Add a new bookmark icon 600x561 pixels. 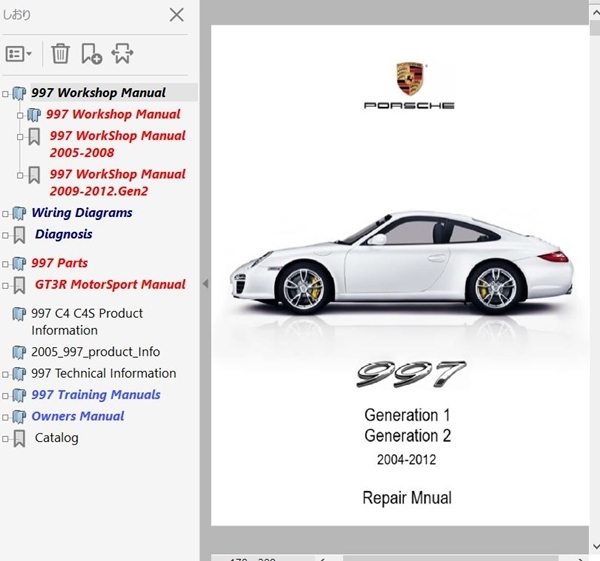(91, 54)
